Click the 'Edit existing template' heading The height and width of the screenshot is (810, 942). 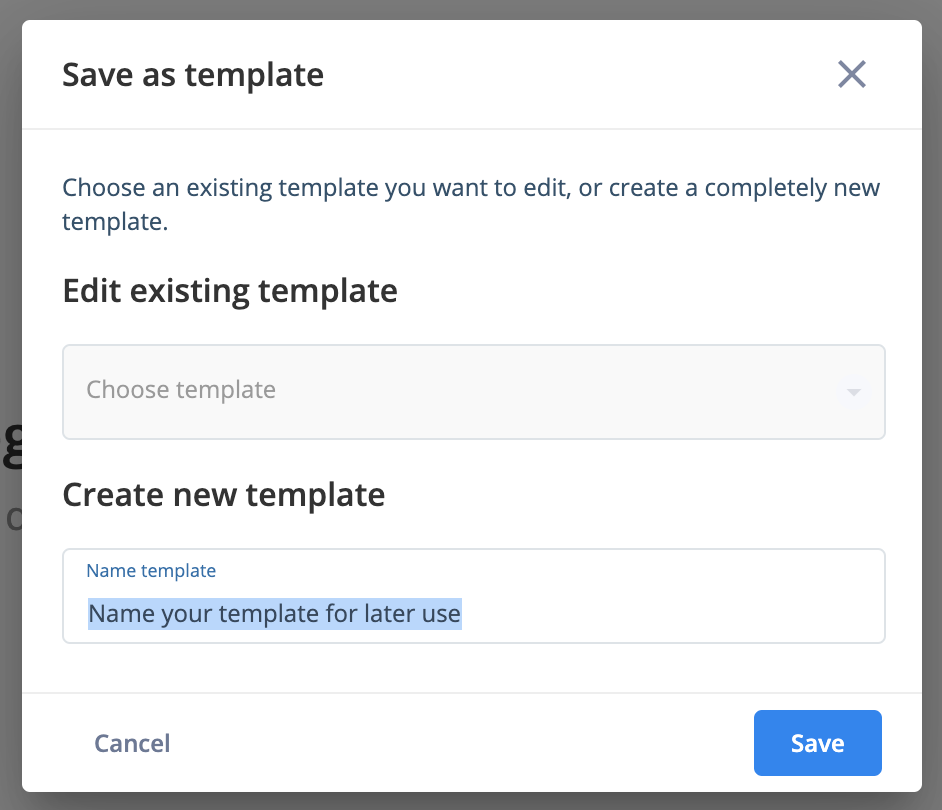coord(230,291)
